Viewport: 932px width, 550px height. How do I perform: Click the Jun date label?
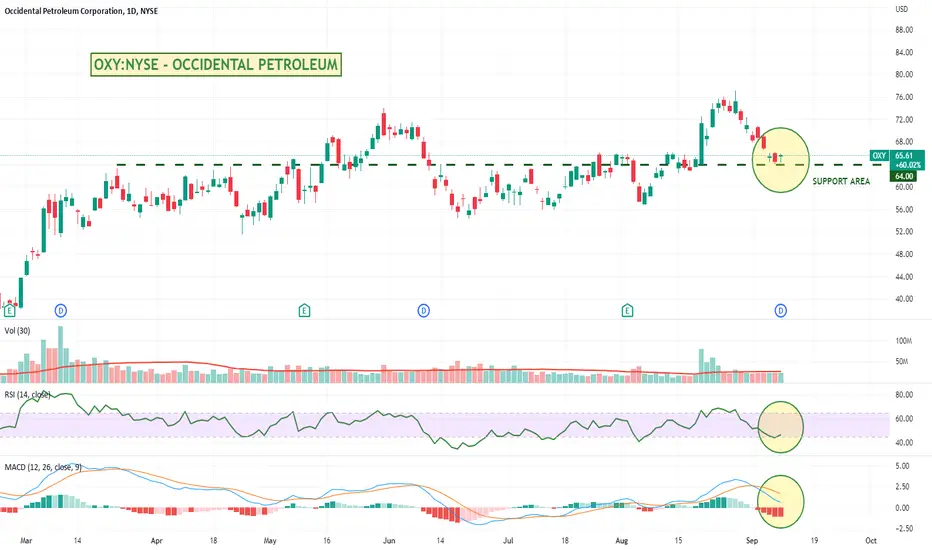tap(389, 540)
